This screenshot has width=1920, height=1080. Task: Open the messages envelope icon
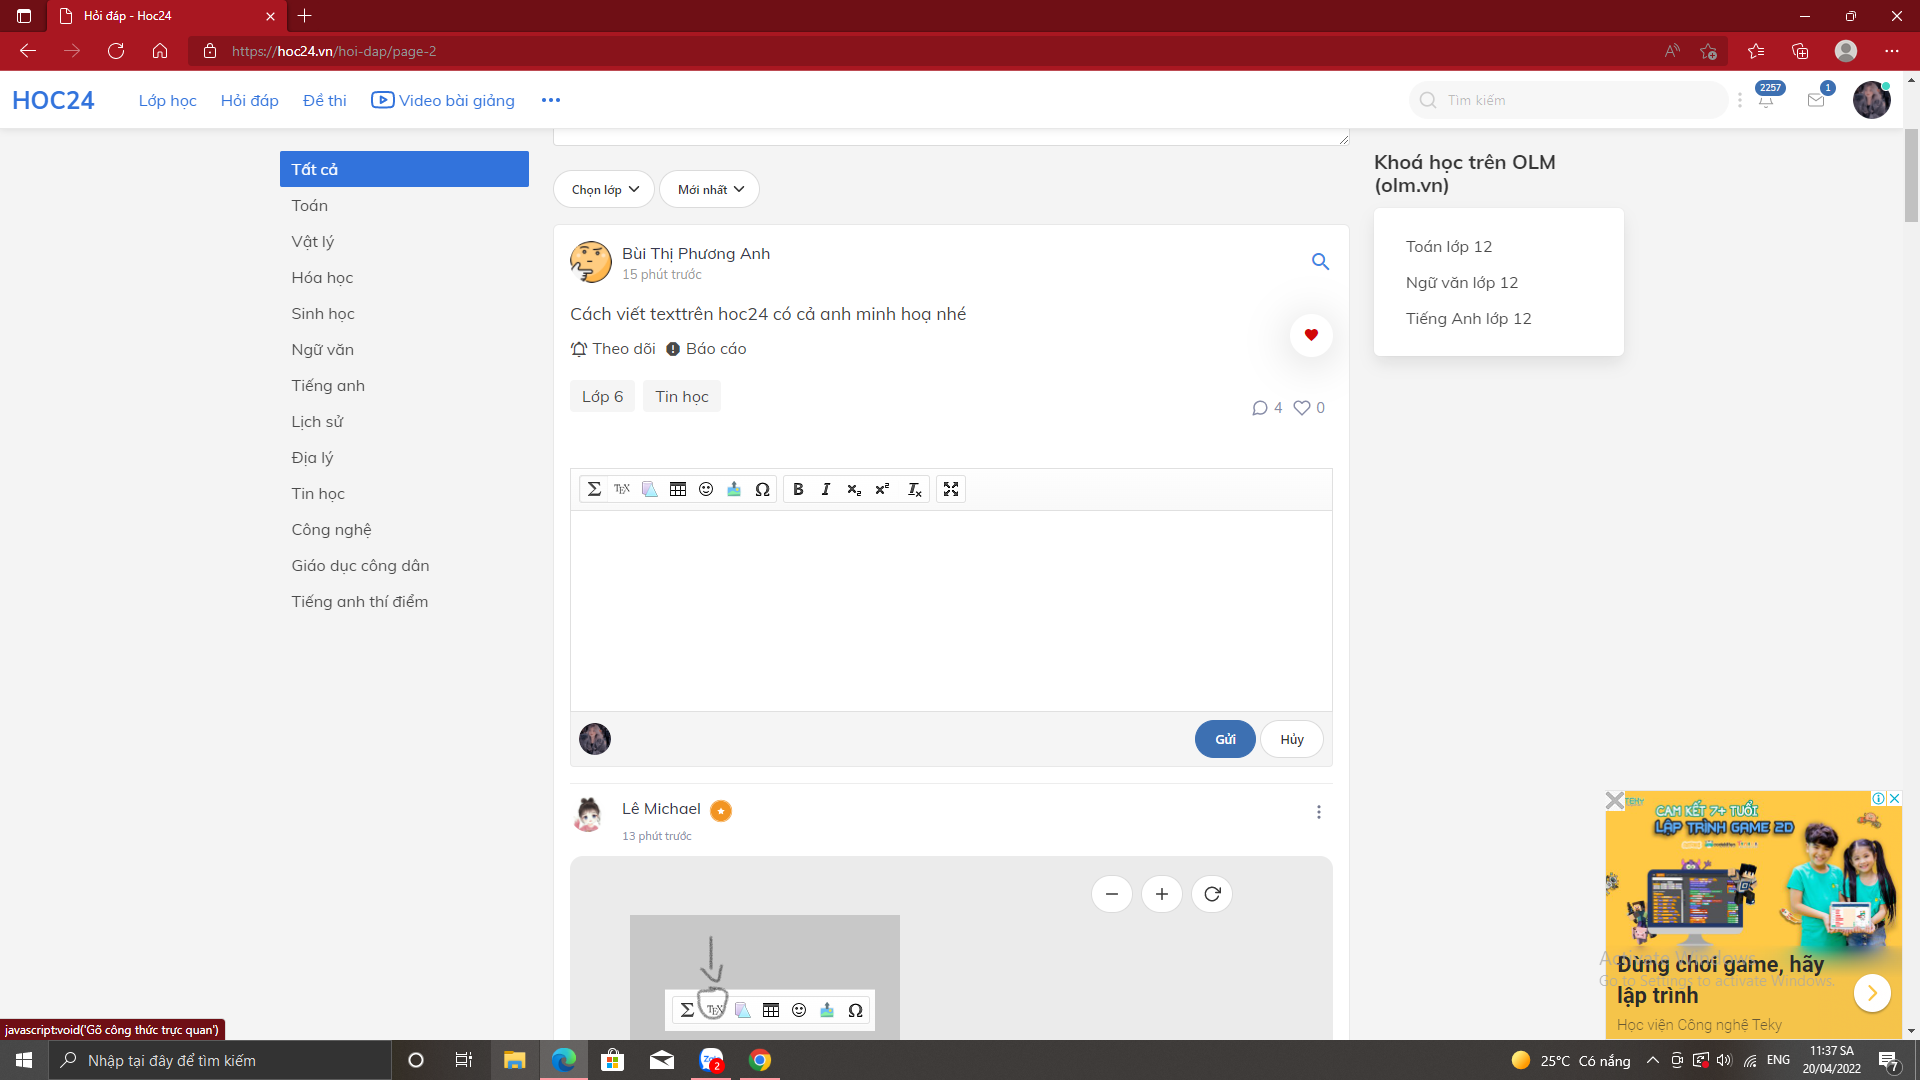1816,100
